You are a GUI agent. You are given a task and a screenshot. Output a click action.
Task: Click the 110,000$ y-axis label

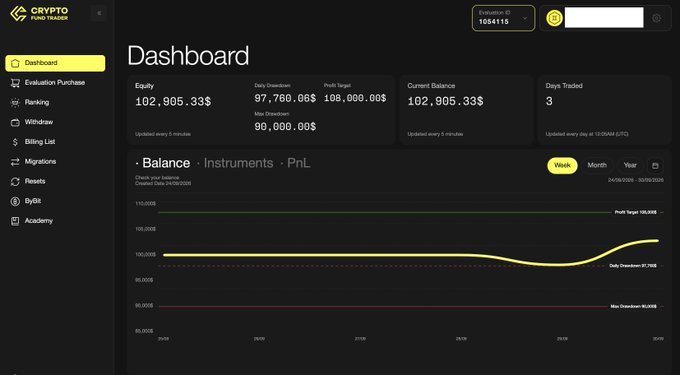[146, 204]
